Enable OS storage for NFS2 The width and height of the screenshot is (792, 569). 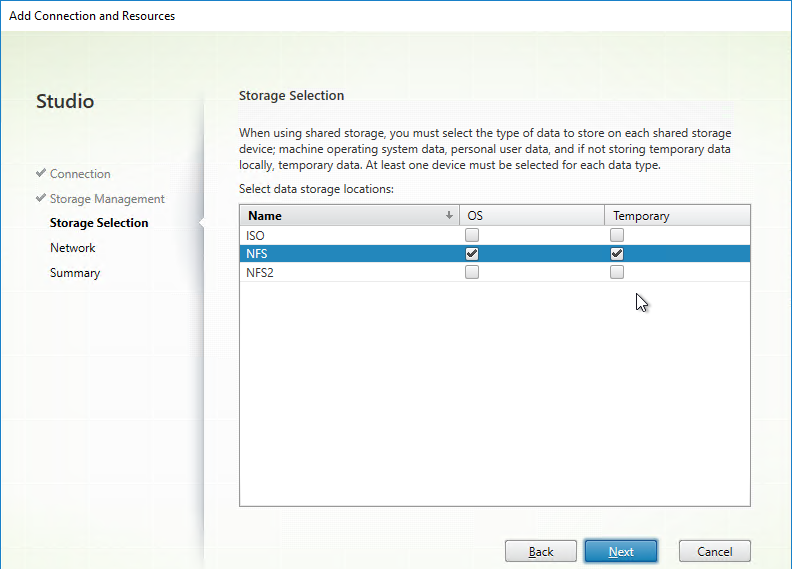click(472, 272)
